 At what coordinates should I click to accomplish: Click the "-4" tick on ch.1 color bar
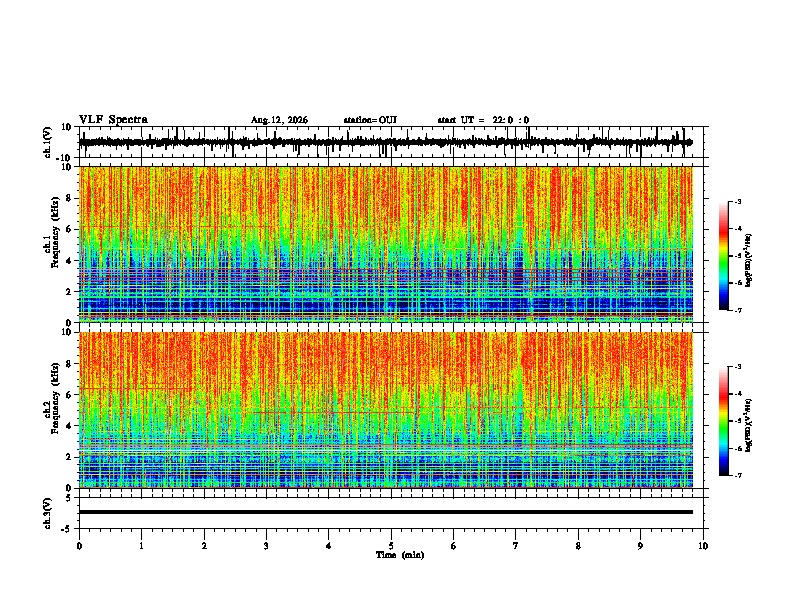click(x=737, y=229)
